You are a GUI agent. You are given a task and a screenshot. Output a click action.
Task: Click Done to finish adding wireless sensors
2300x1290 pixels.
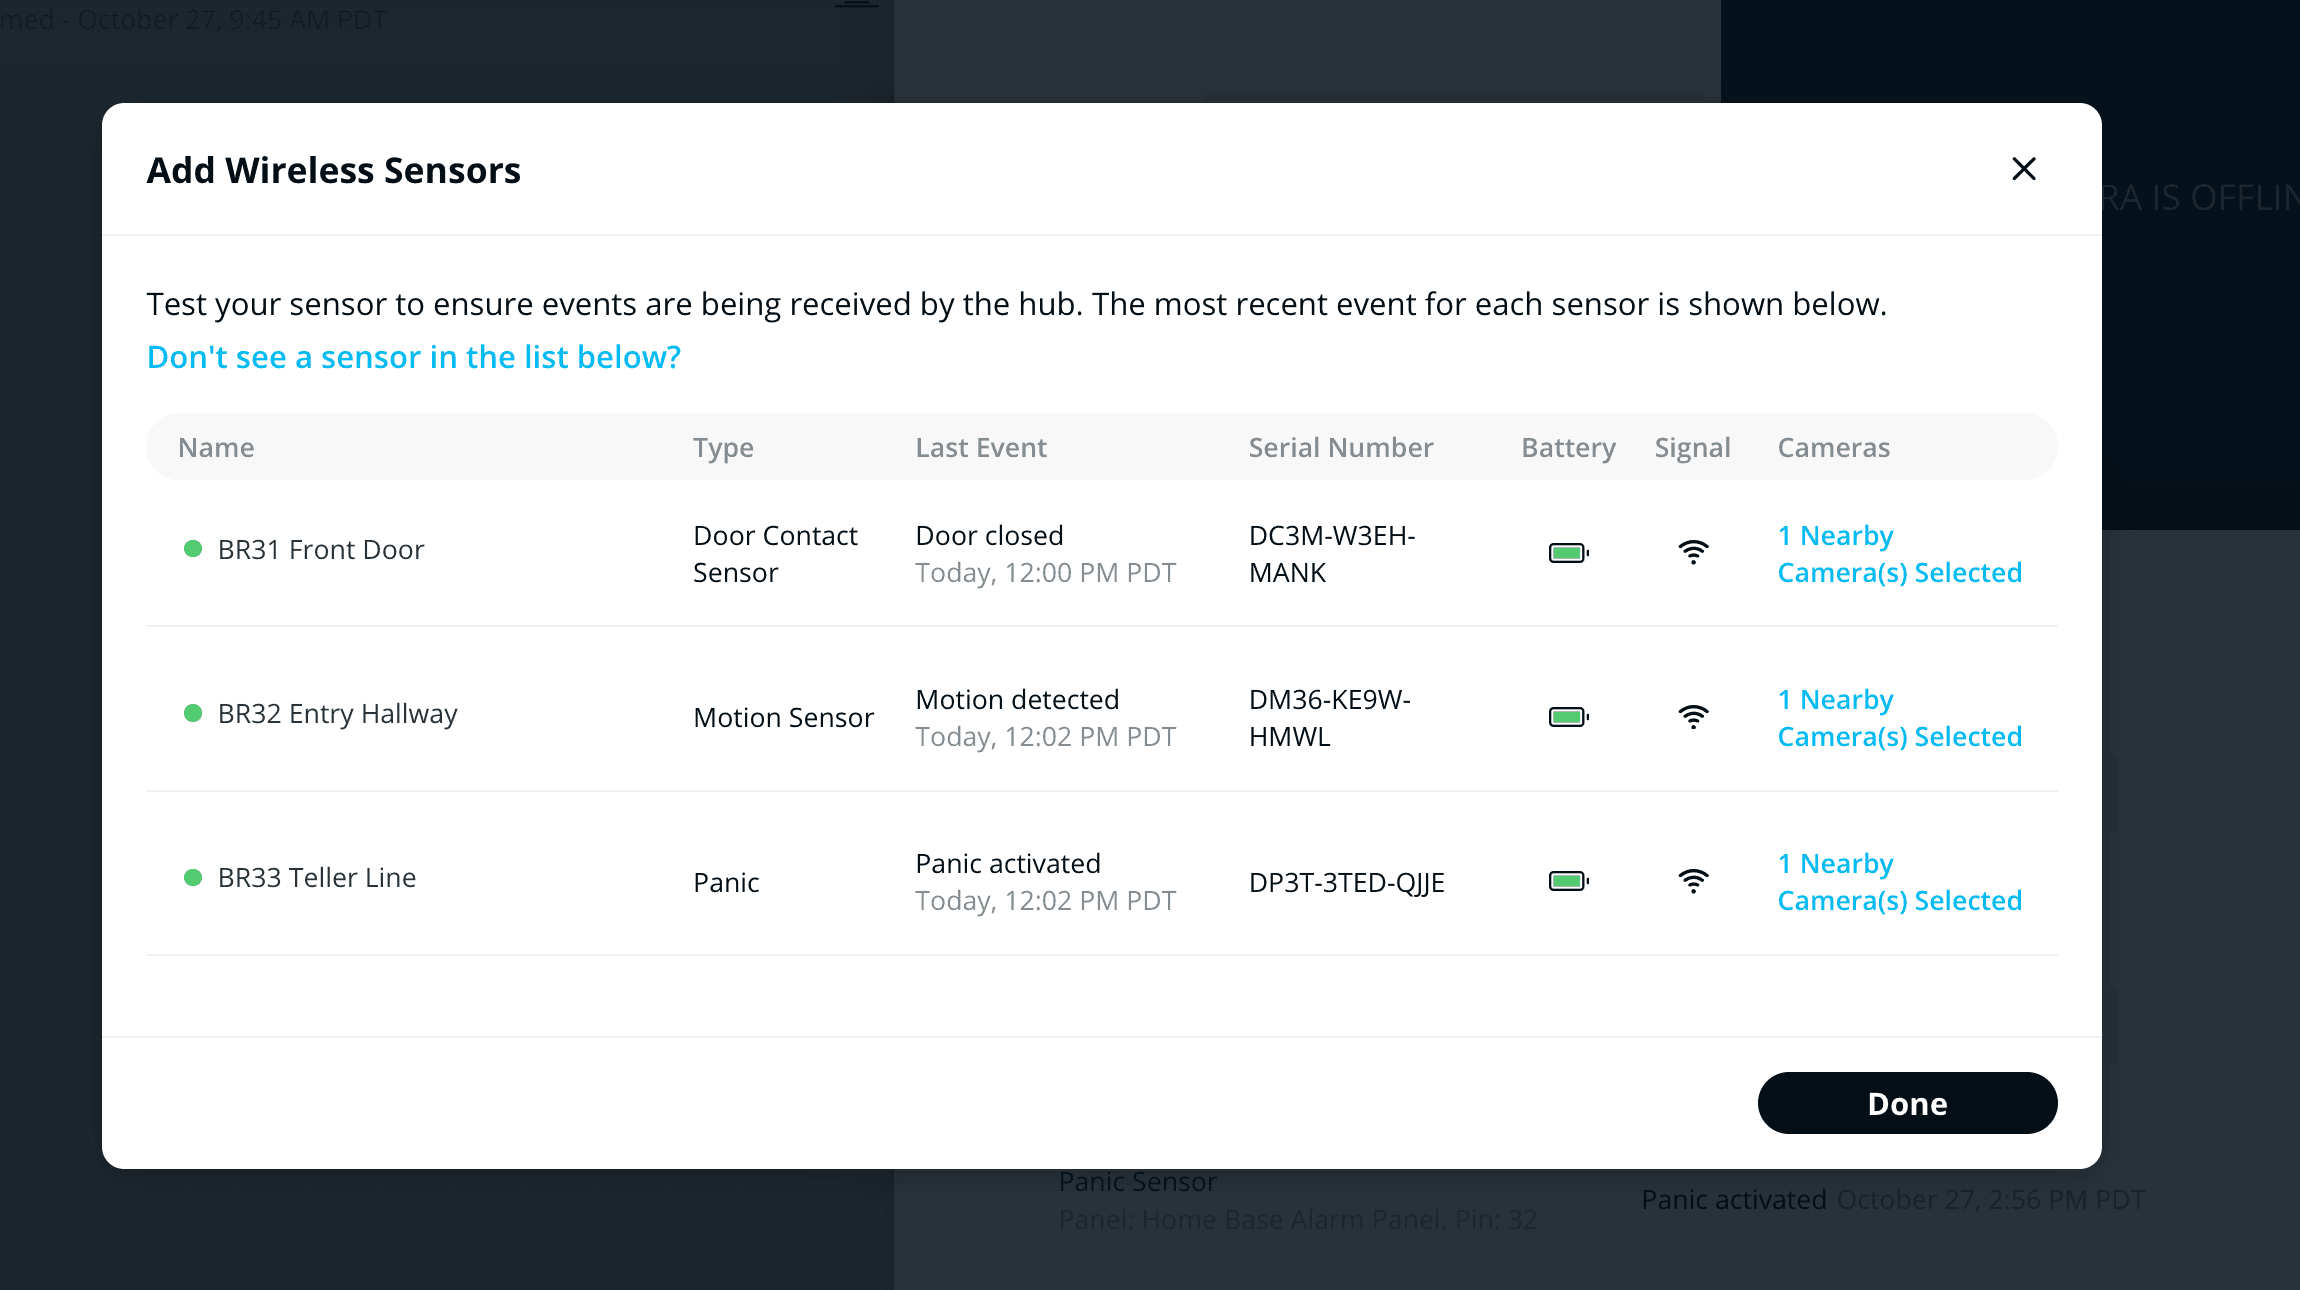[x=1905, y=1103]
